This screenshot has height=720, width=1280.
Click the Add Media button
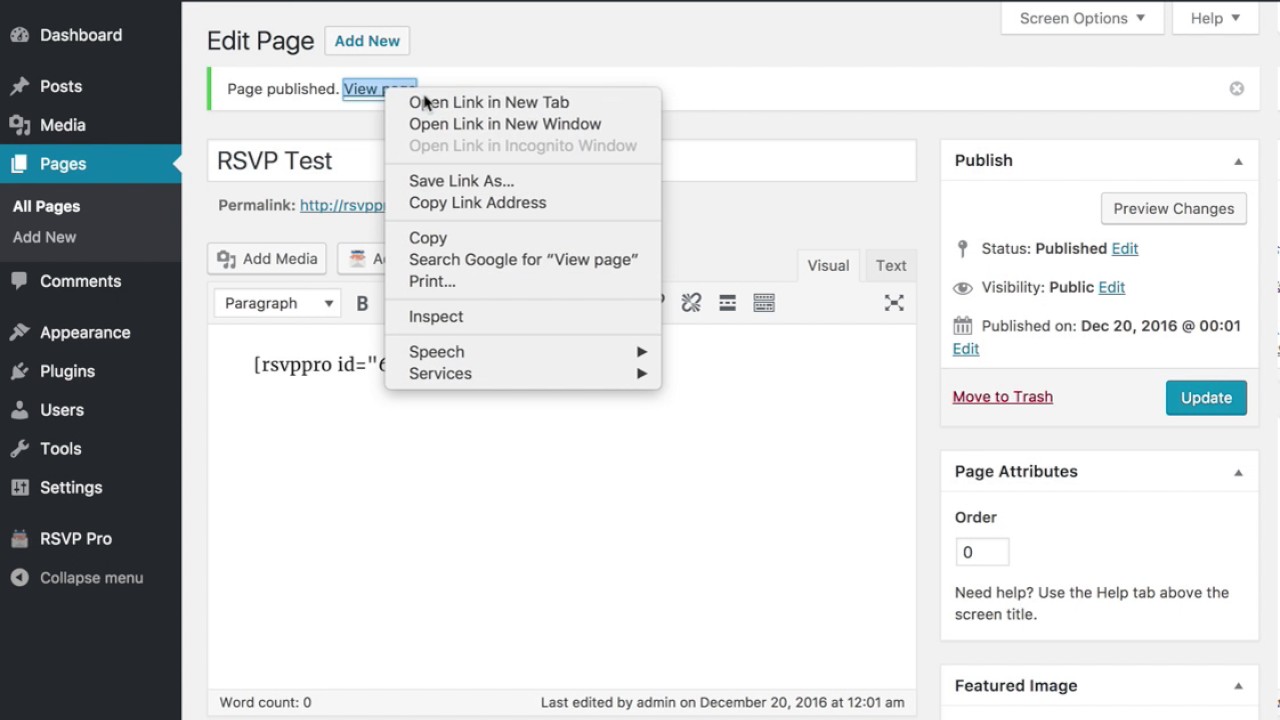pyautogui.click(x=268, y=259)
